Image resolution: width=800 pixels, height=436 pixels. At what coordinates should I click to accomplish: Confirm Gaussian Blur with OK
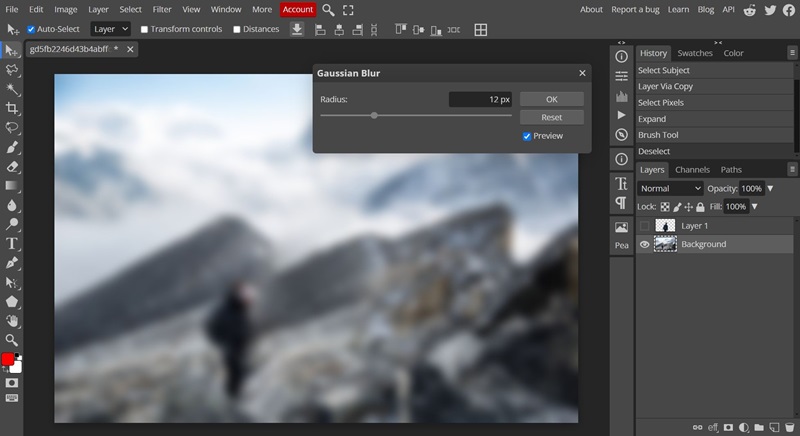[552, 99]
